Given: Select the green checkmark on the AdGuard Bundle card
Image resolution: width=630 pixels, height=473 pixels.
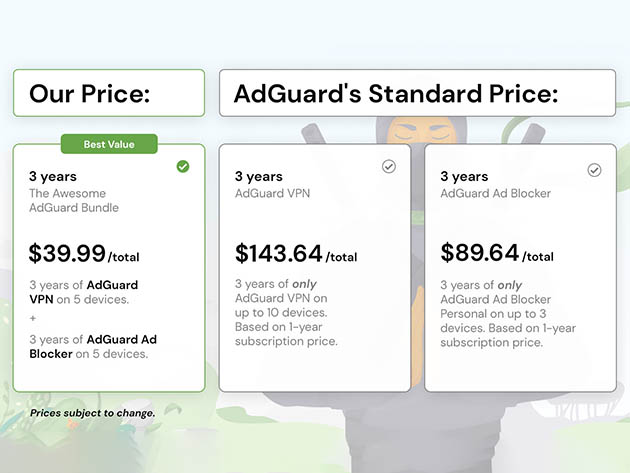Looking at the screenshot, I should pyautogui.click(x=183, y=166).
